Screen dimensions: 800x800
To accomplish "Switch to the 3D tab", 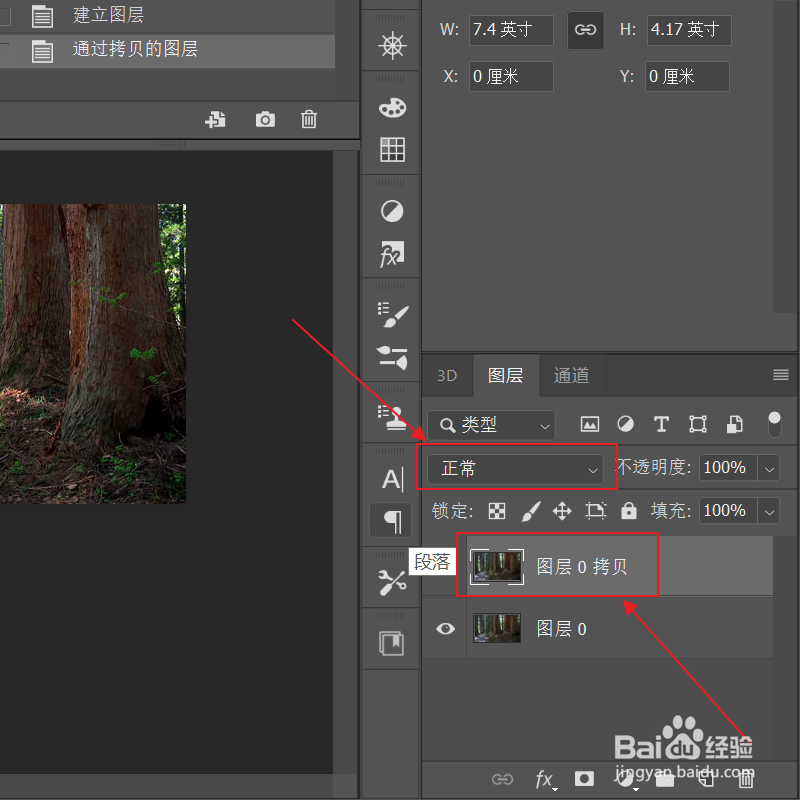I will click(447, 376).
